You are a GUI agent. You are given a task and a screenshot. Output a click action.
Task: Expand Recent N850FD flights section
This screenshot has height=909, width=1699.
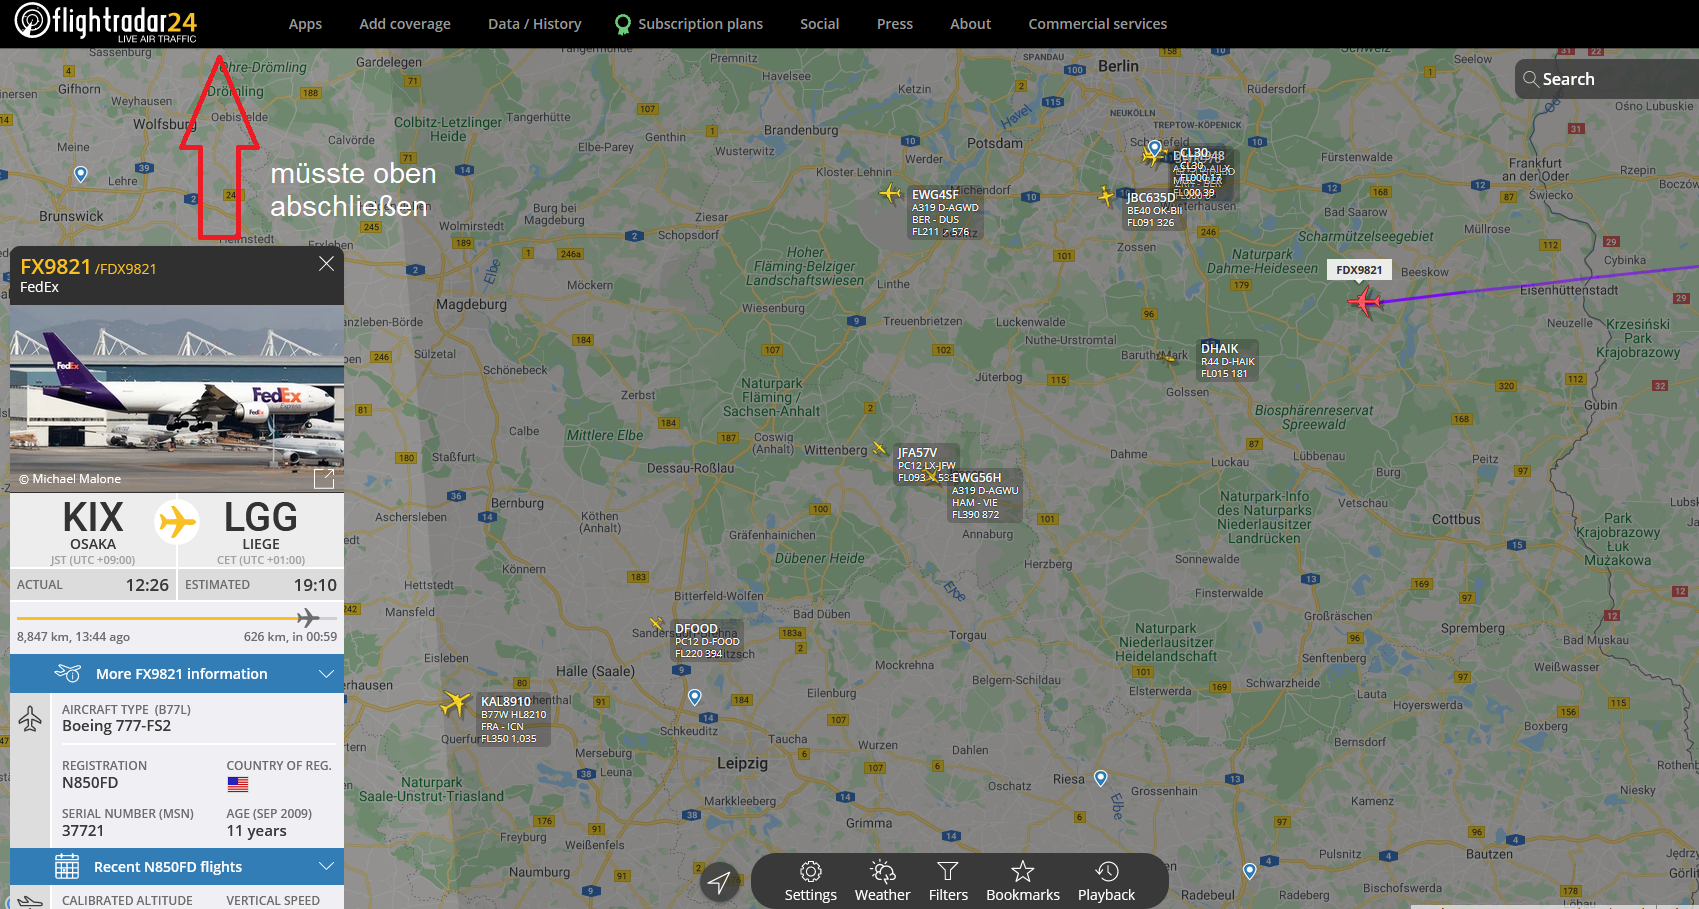[177, 867]
